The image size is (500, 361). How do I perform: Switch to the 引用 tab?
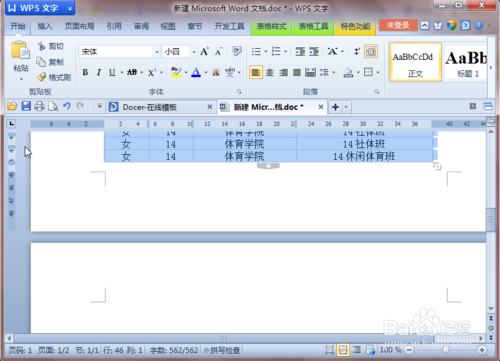pos(114,26)
